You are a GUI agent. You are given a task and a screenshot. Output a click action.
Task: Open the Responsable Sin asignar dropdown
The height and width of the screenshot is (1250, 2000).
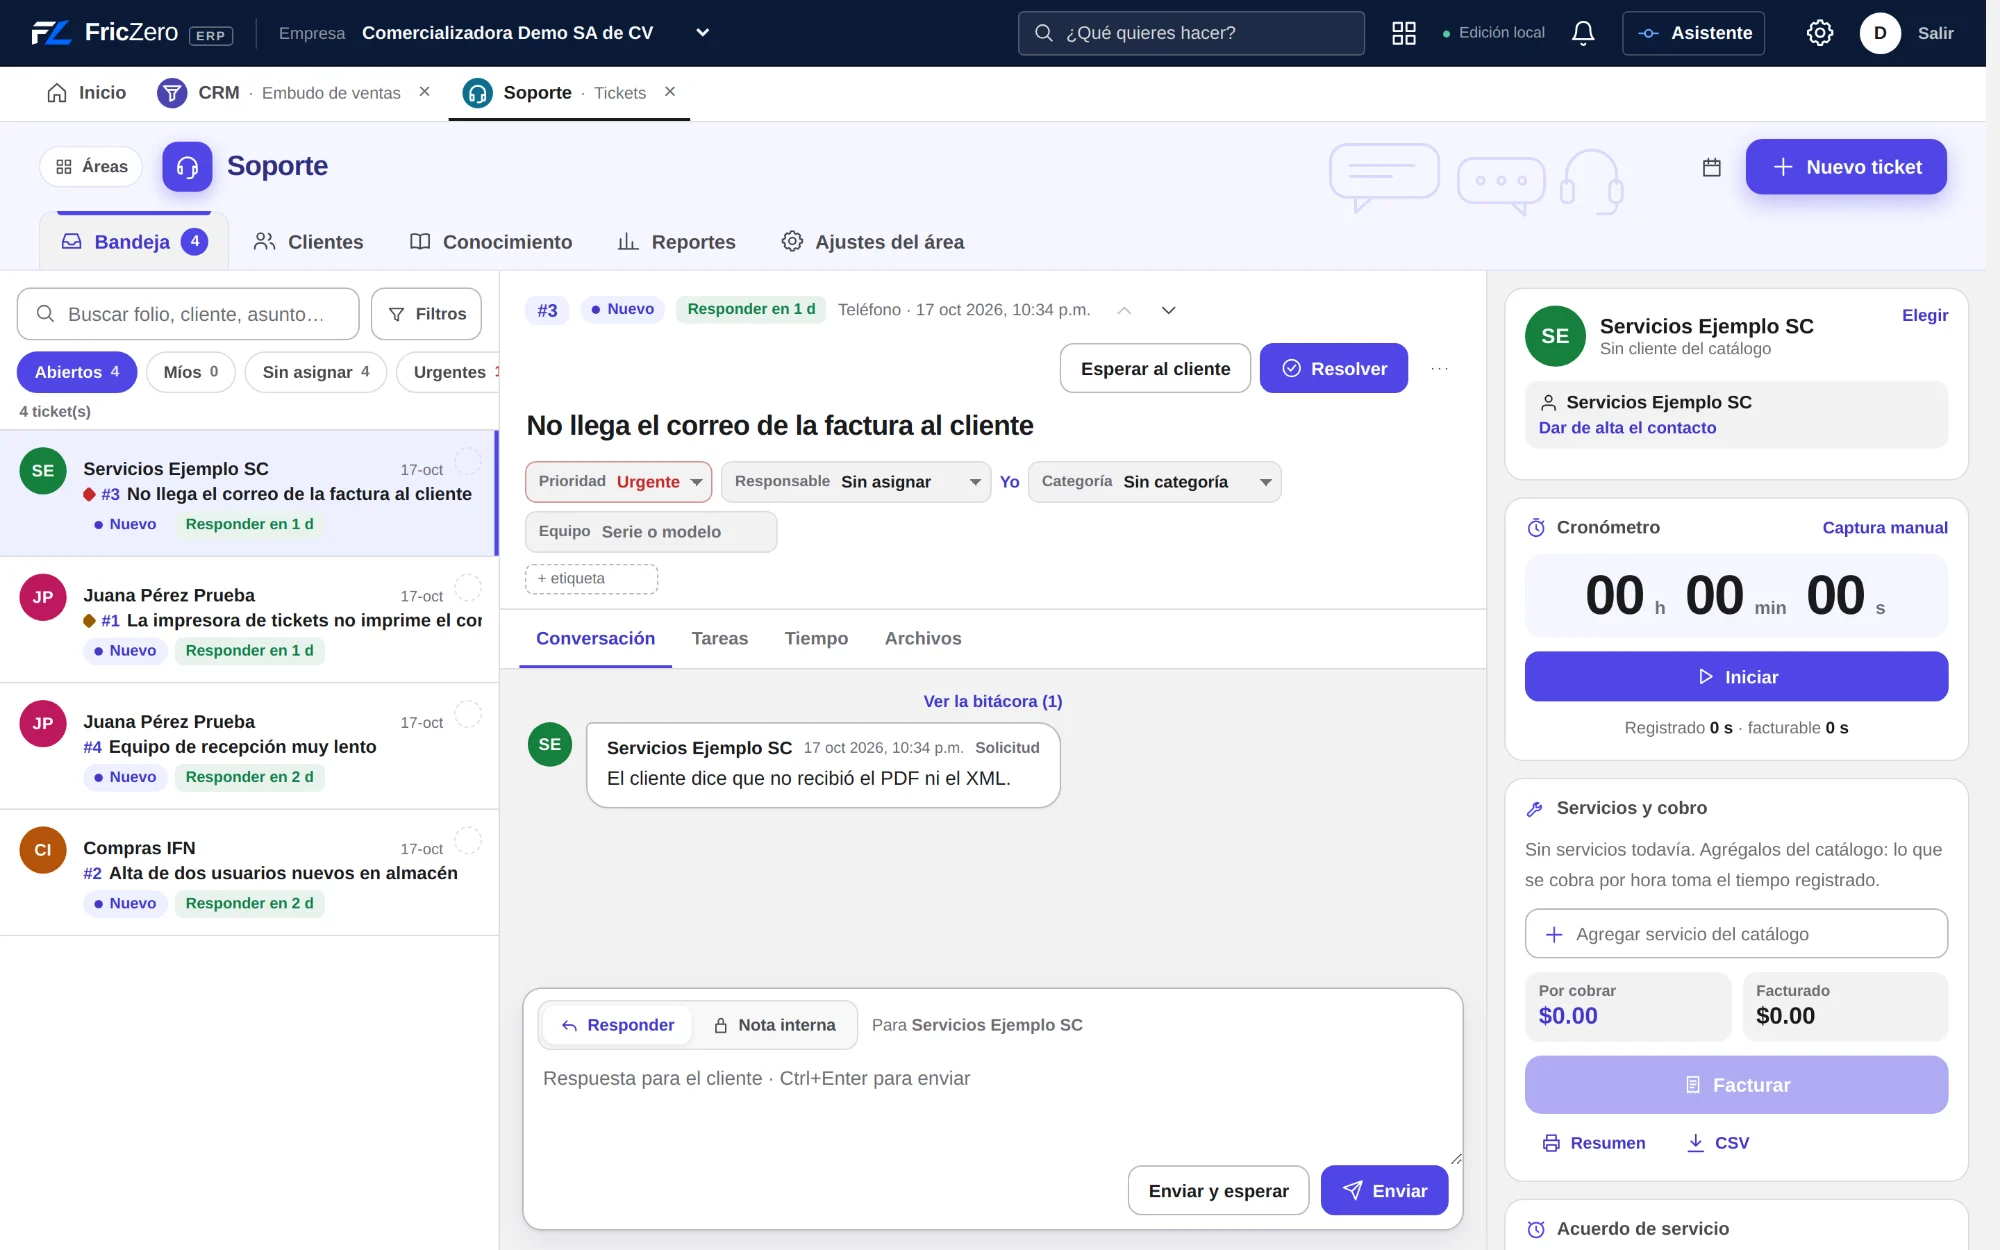(x=856, y=482)
